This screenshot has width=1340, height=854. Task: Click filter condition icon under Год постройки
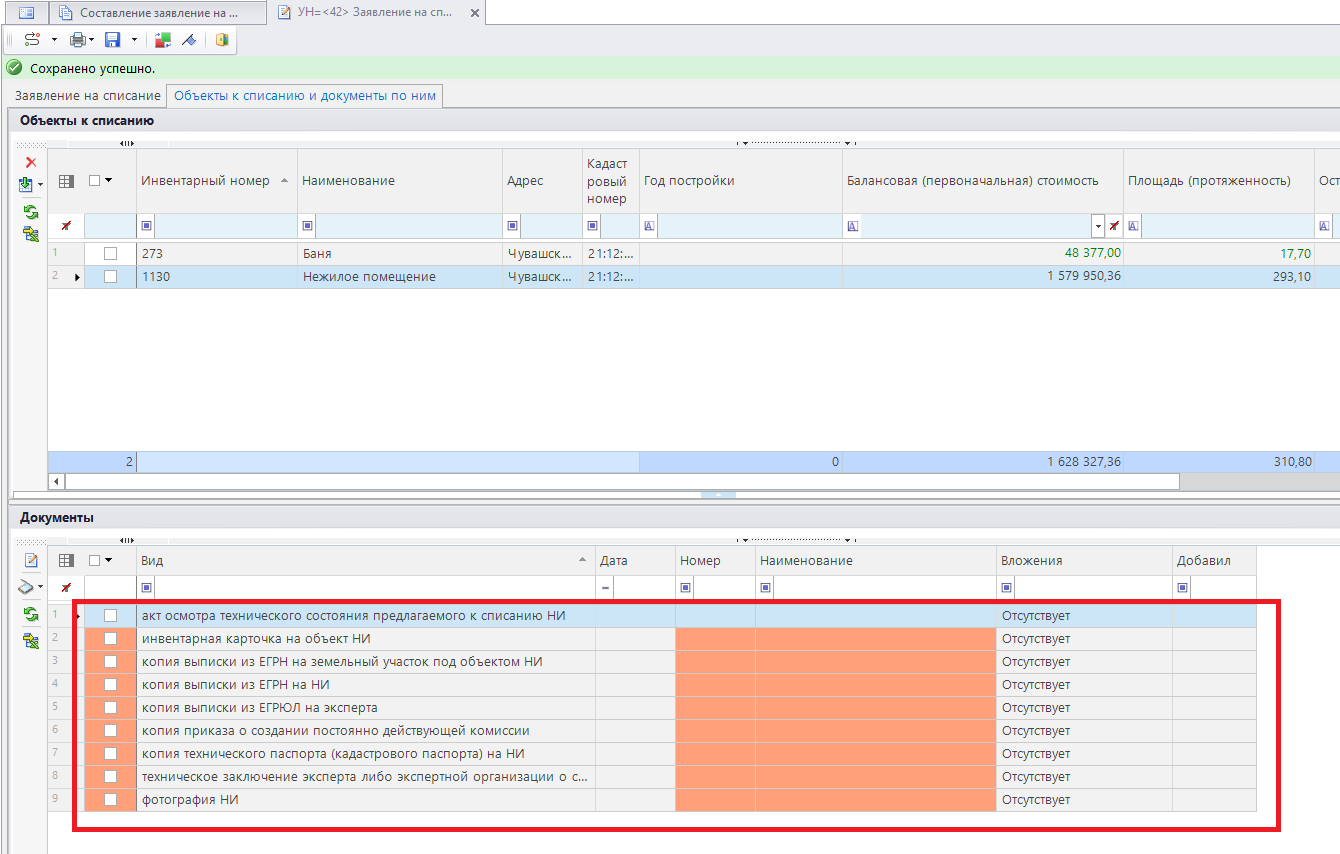coord(649,226)
